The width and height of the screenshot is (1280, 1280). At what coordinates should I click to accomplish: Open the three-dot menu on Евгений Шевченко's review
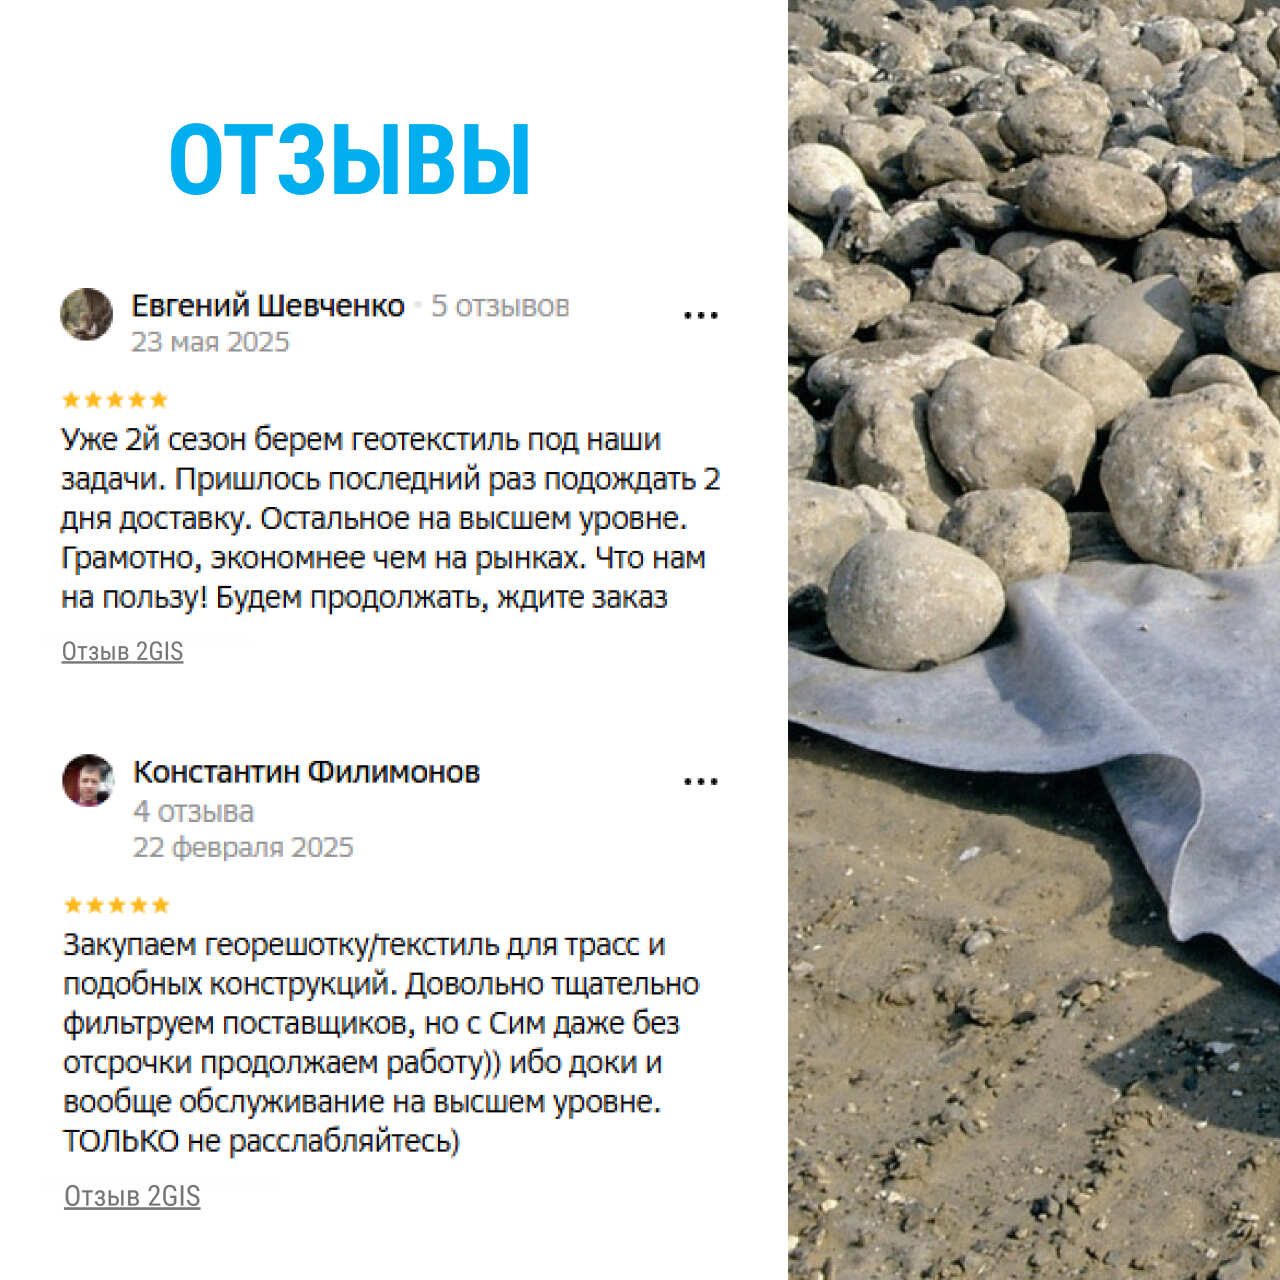click(701, 315)
